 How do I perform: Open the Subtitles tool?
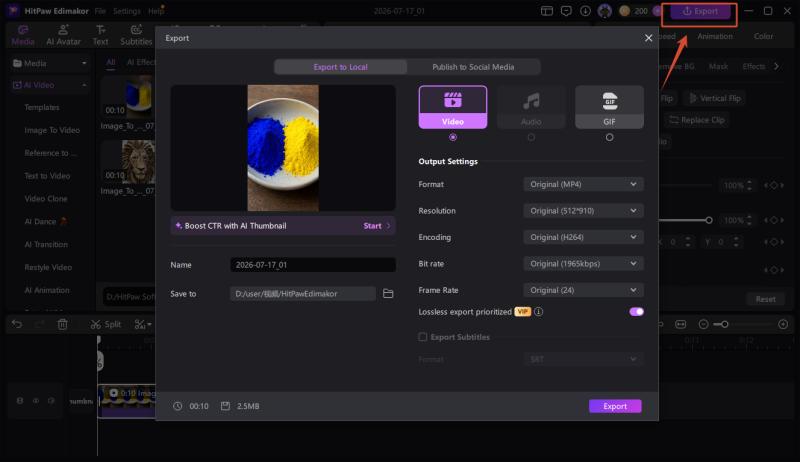pyautogui.click(x=136, y=35)
